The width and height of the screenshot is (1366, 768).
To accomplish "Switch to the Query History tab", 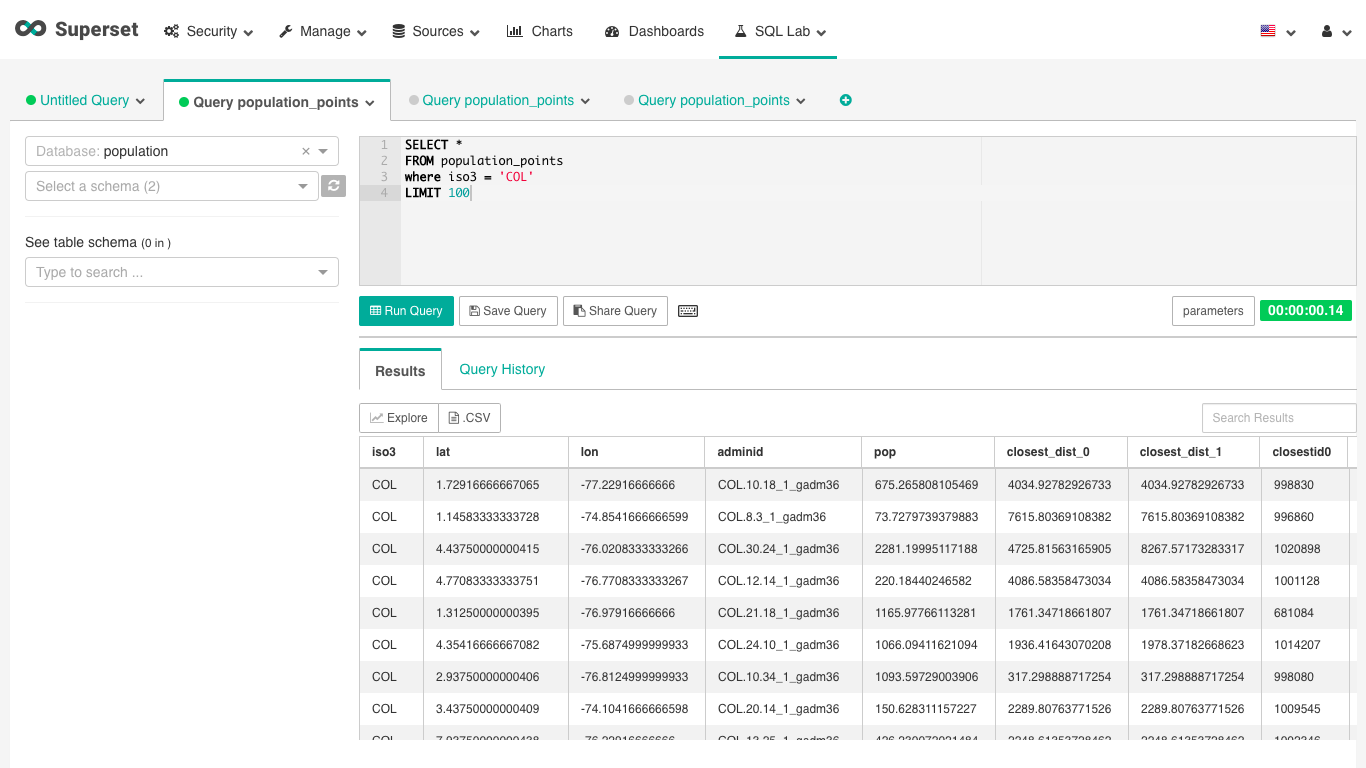I will [502, 369].
